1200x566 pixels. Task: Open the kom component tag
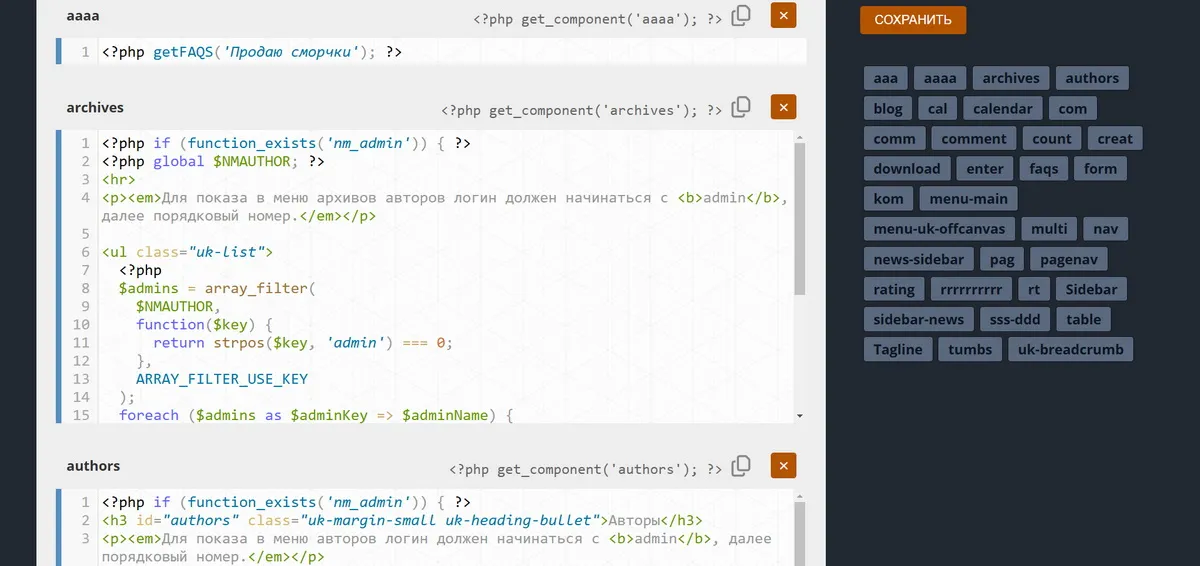pyautogui.click(x=888, y=199)
